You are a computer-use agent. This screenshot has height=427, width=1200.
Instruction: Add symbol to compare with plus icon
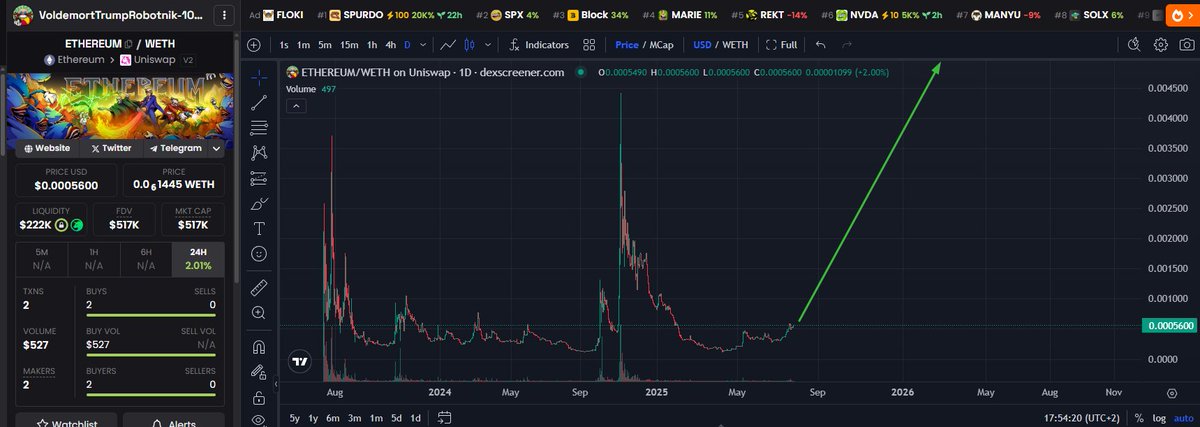254,45
